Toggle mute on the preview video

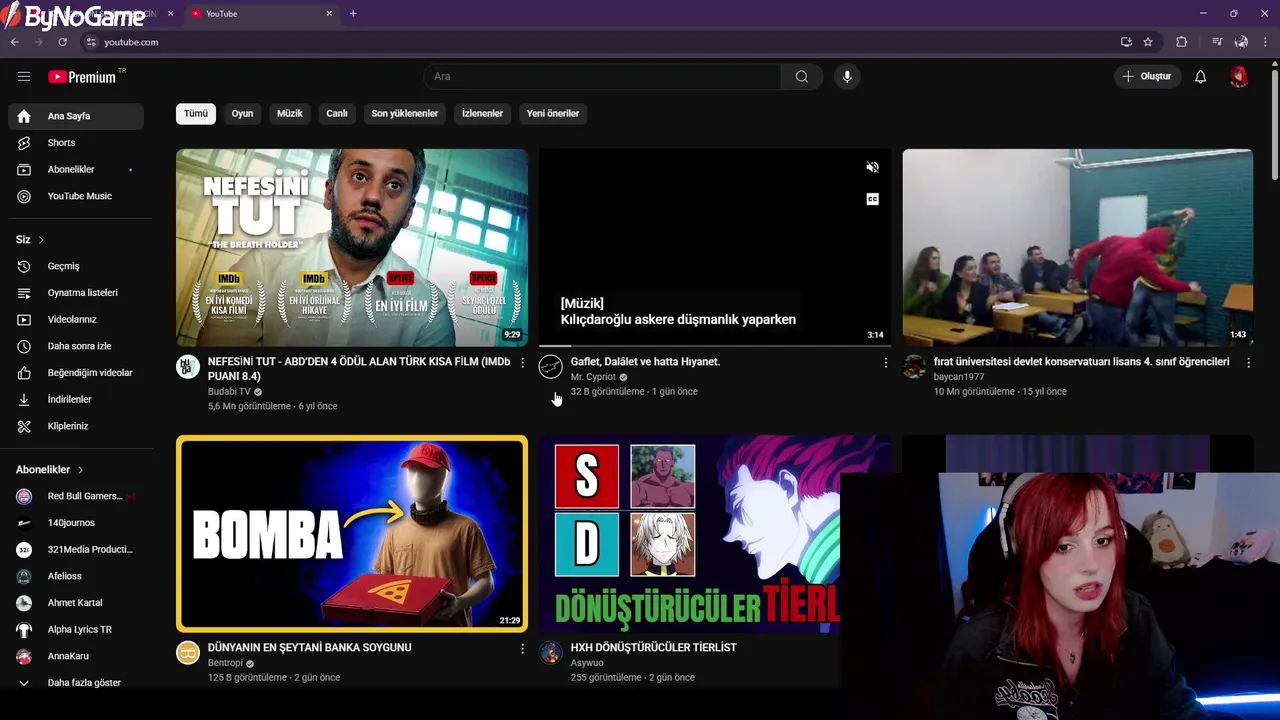pyautogui.click(x=872, y=168)
